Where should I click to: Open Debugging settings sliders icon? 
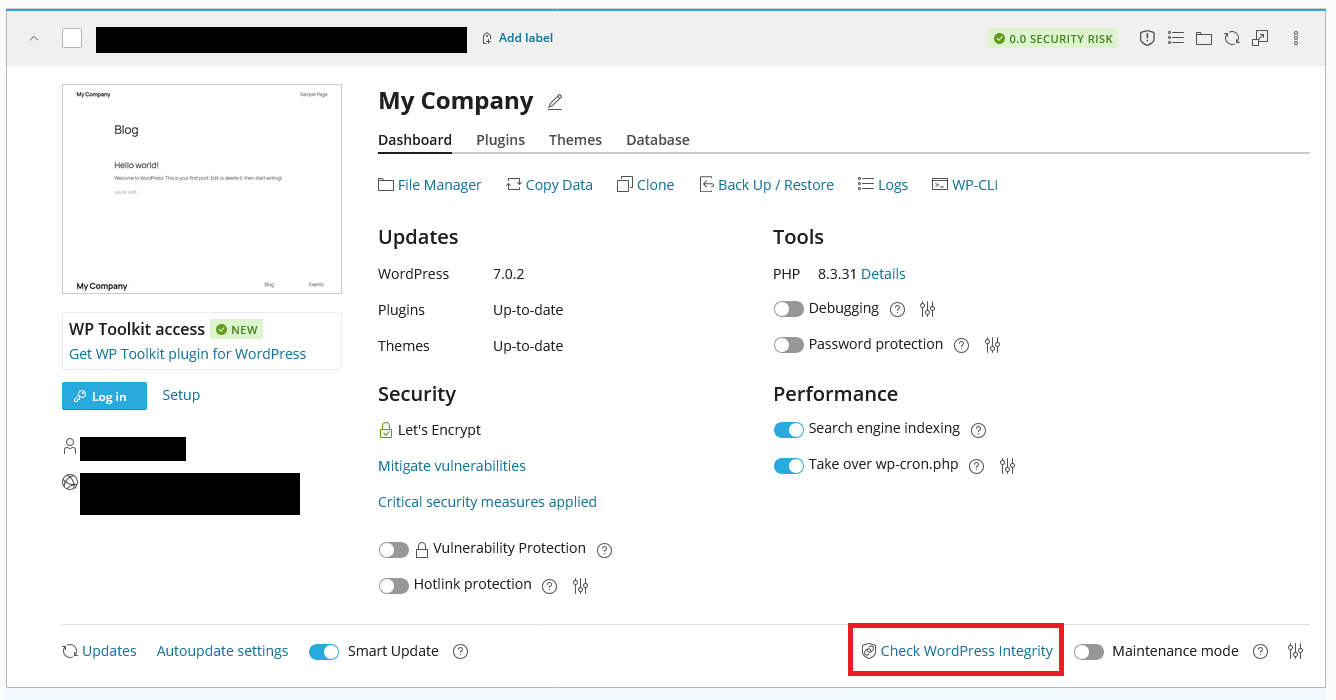point(928,310)
